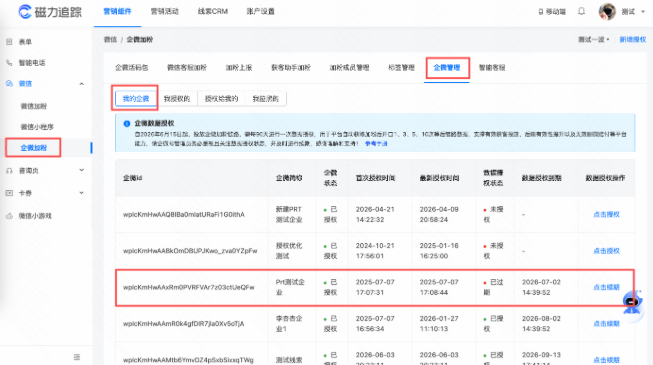Image resolution: width=653 pixels, height=365 pixels.
Task: Click the 李杏杏企业1 company name cell
Action: [289, 323]
